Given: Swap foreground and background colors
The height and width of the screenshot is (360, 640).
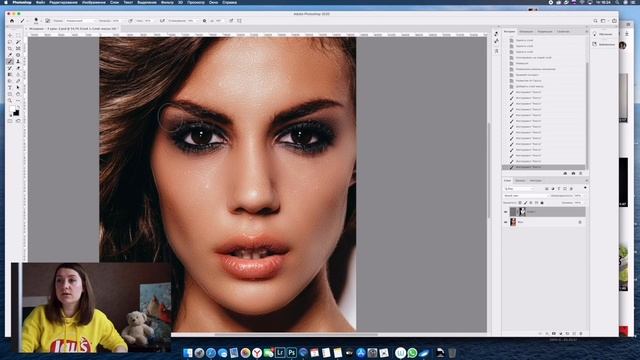Looking at the screenshot, I should (x=18, y=107).
